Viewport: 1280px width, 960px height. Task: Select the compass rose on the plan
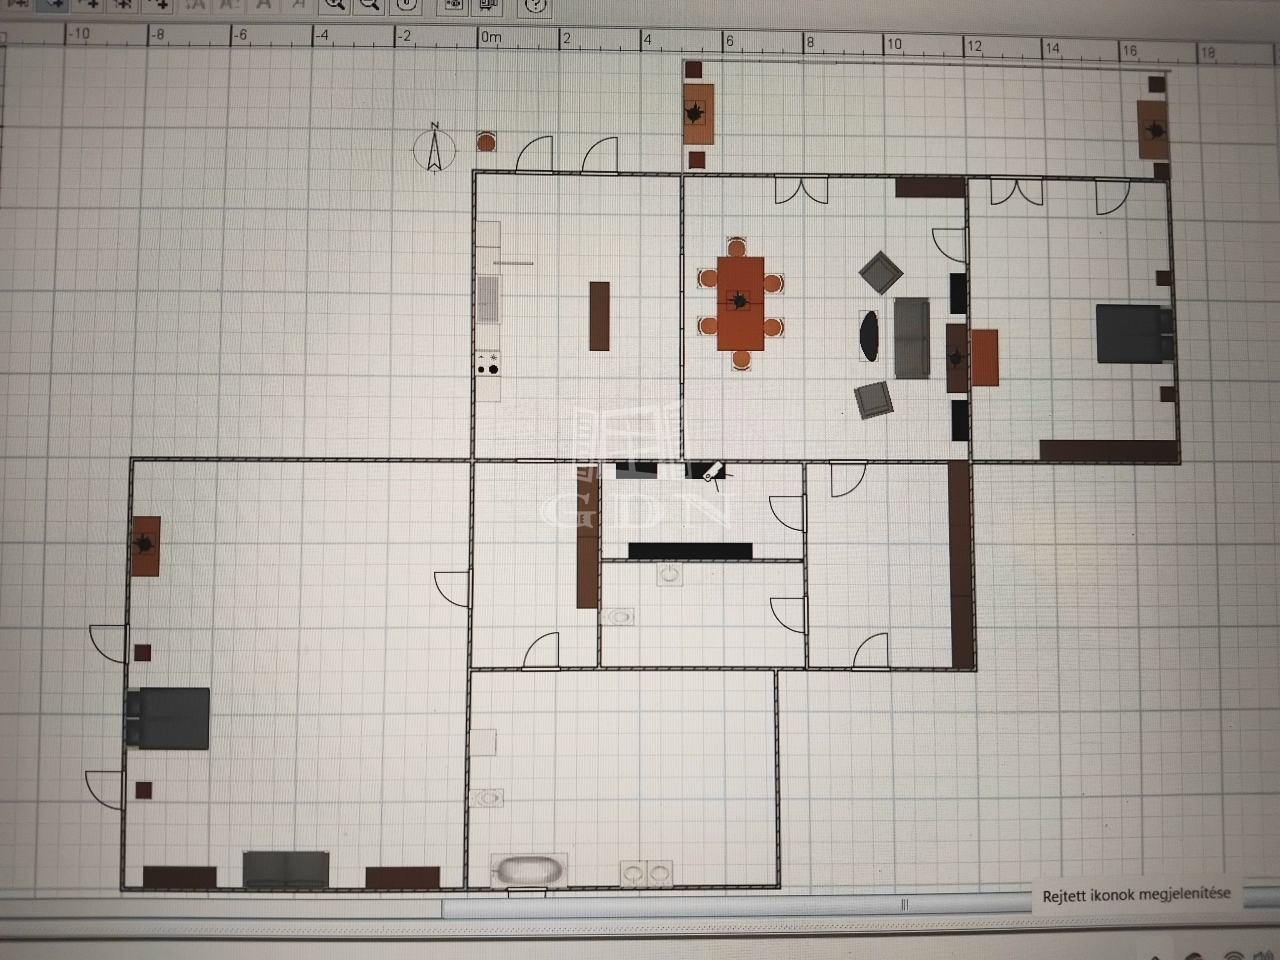tap(434, 148)
